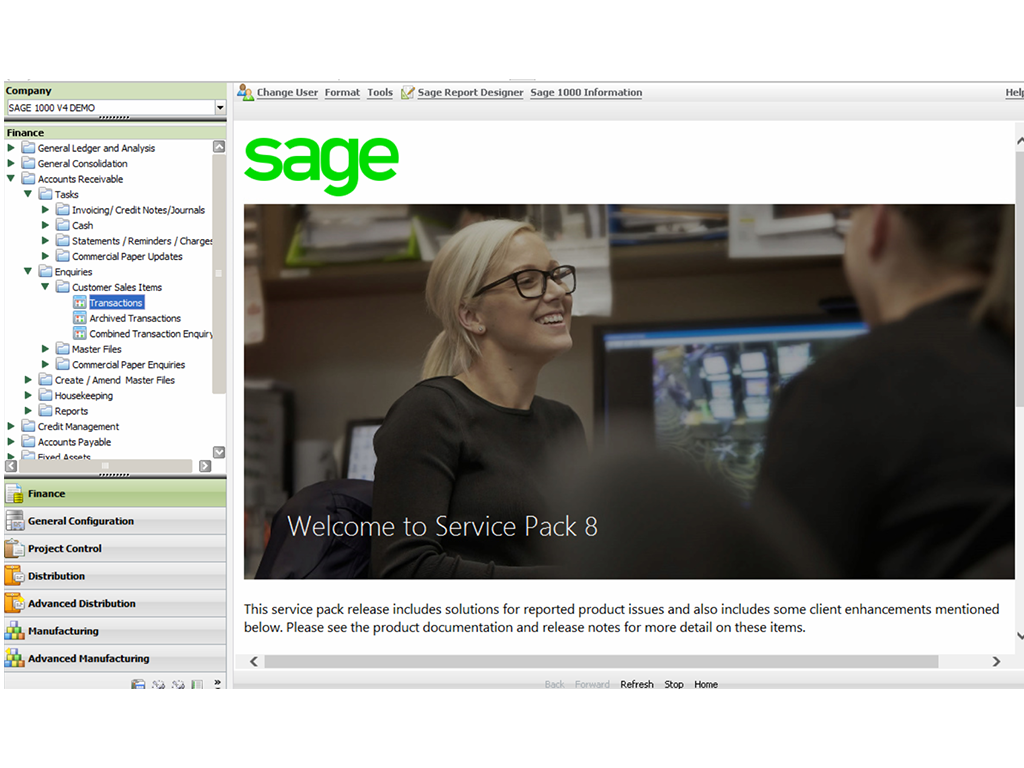Select Commercial Paper Updates folder
Image resolution: width=1024 pixels, height=768 pixels.
127,256
